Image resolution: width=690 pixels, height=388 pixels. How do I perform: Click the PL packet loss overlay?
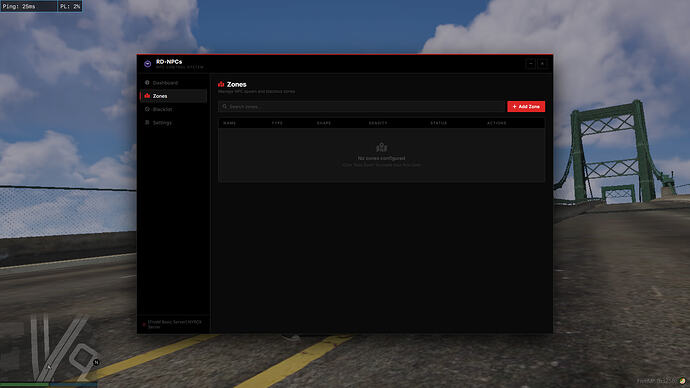pos(70,6)
